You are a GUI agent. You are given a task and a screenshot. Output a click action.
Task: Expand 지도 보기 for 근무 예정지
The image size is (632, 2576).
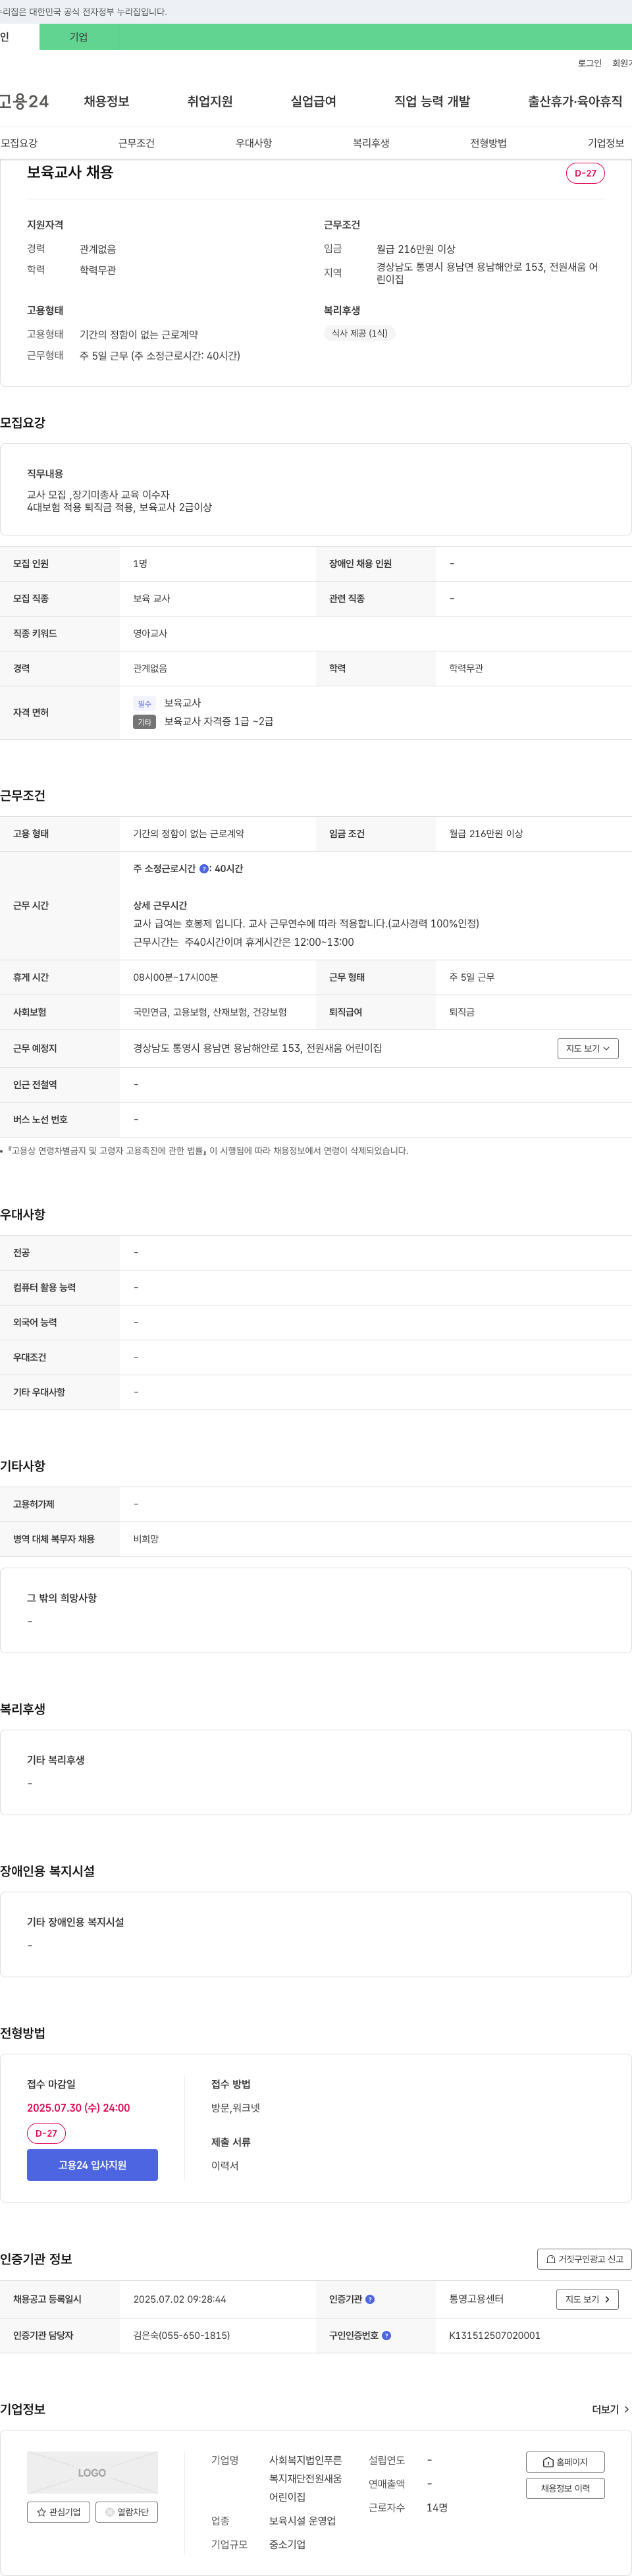(588, 1048)
